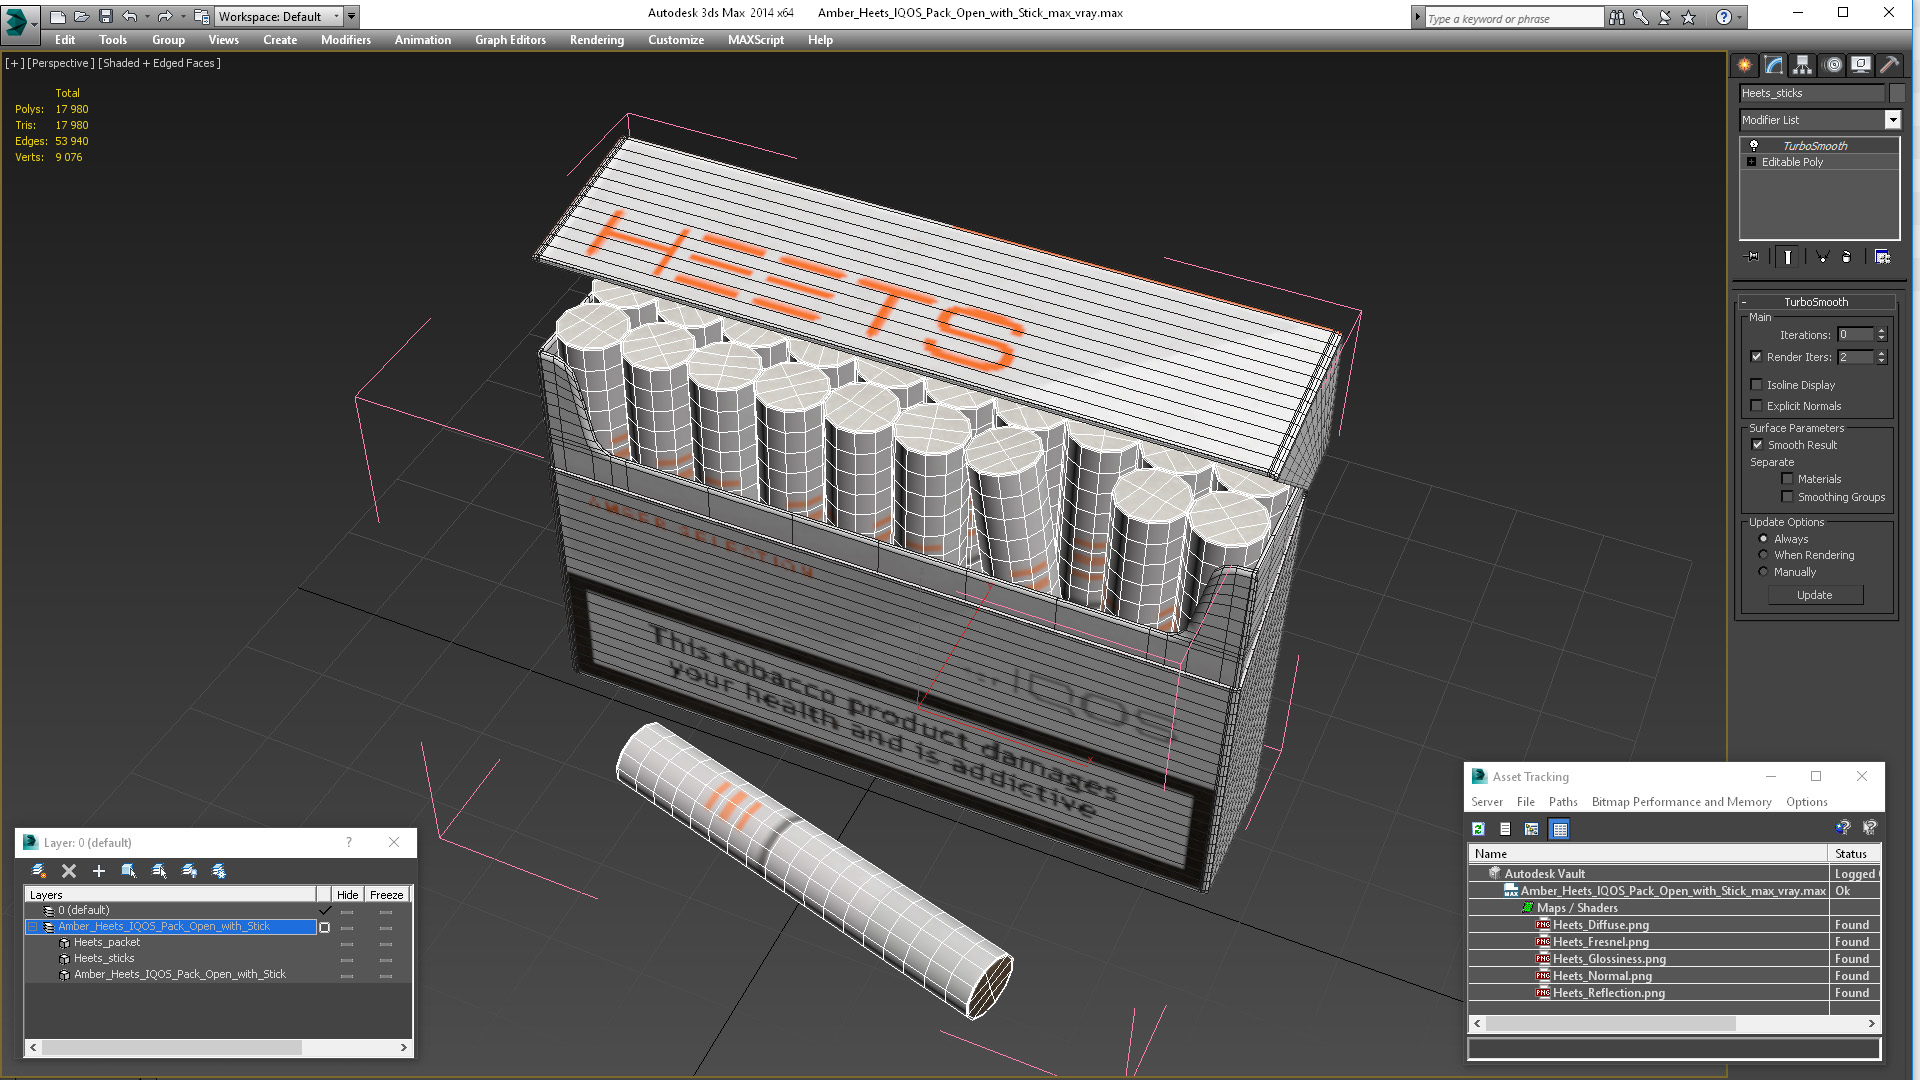Enable the Isoline Display checkbox
The height and width of the screenshot is (1080, 1920).
click(x=1757, y=385)
